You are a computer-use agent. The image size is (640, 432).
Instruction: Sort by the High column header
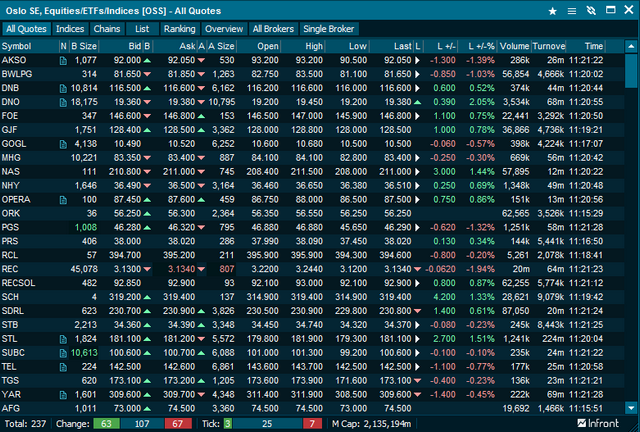click(x=303, y=46)
